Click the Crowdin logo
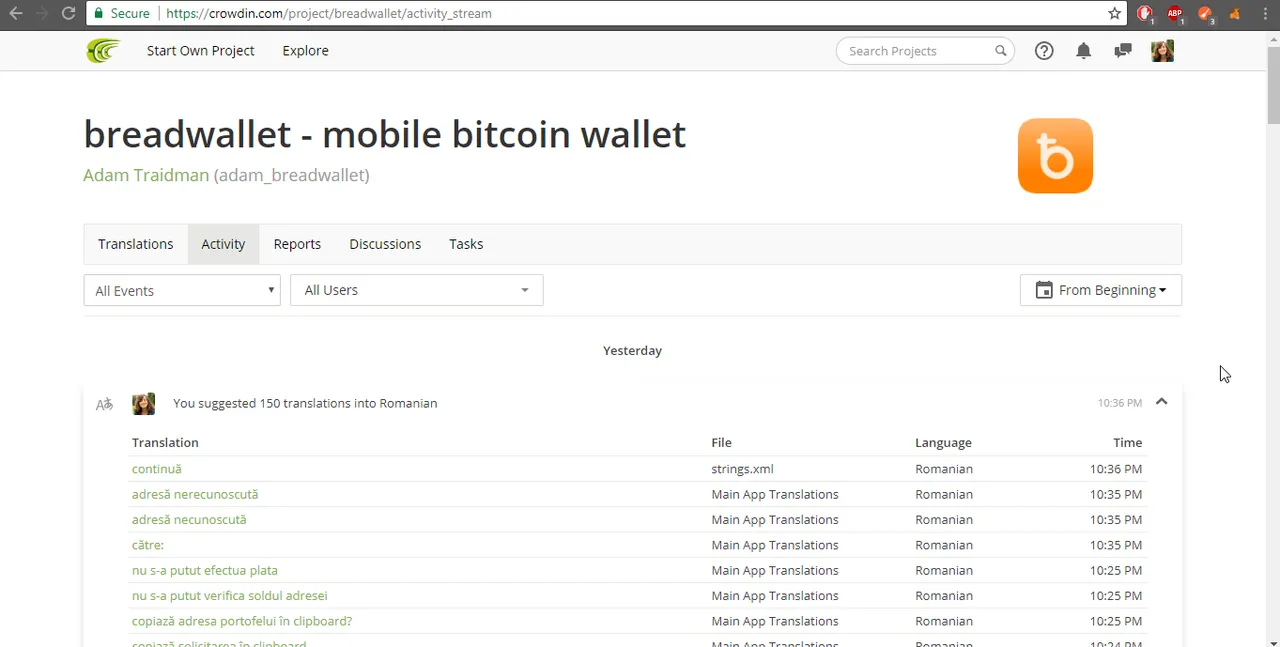The image size is (1280, 647). [102, 50]
